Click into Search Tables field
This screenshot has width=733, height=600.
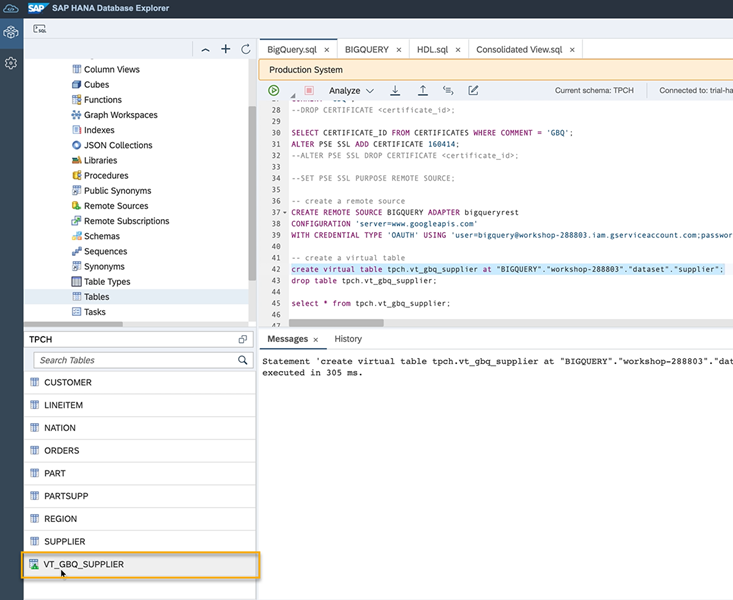143,360
